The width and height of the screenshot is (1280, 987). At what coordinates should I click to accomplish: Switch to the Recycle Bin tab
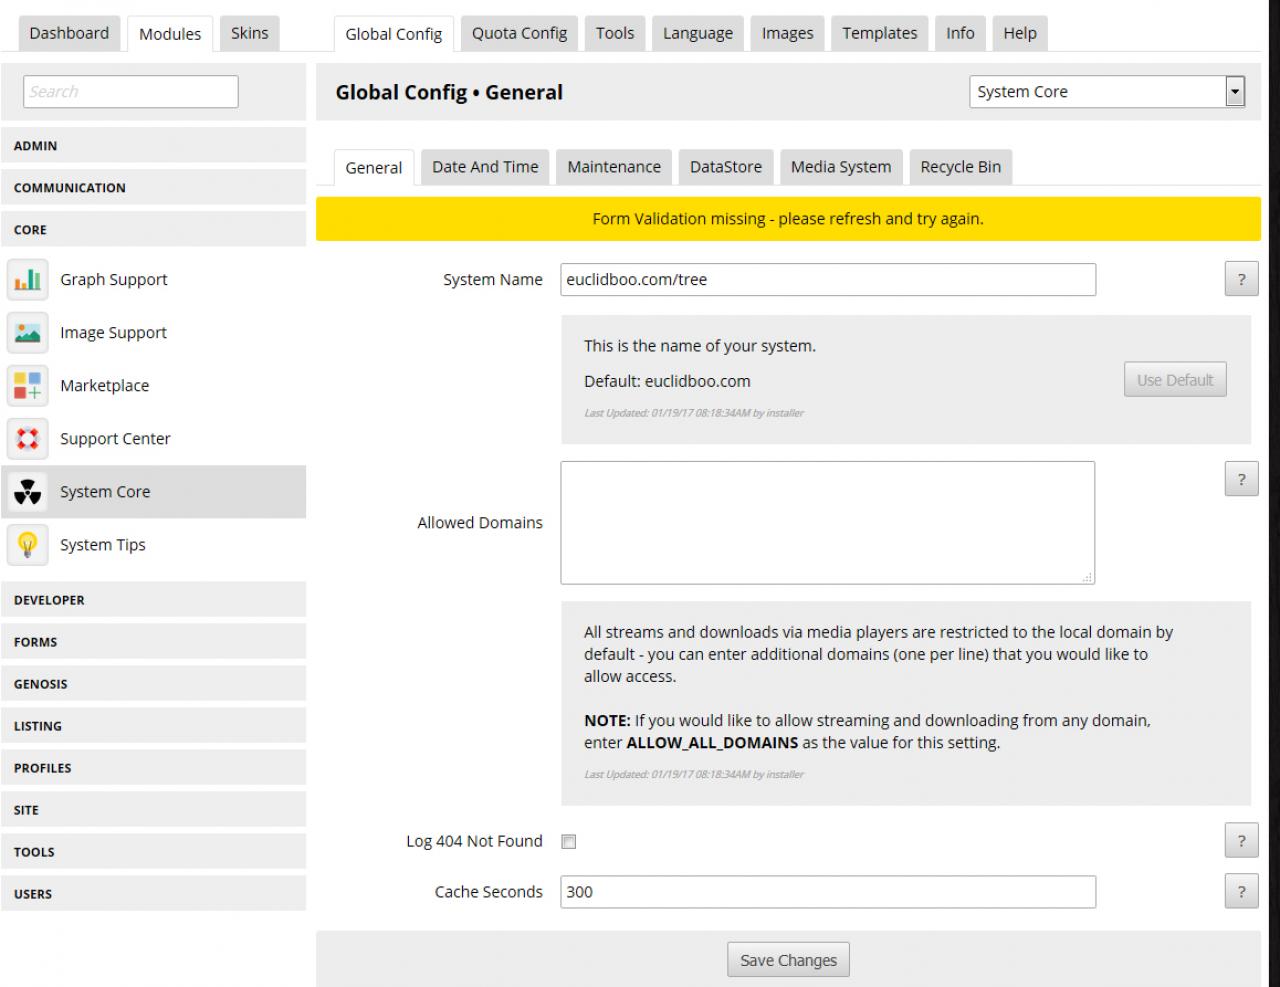click(x=960, y=167)
